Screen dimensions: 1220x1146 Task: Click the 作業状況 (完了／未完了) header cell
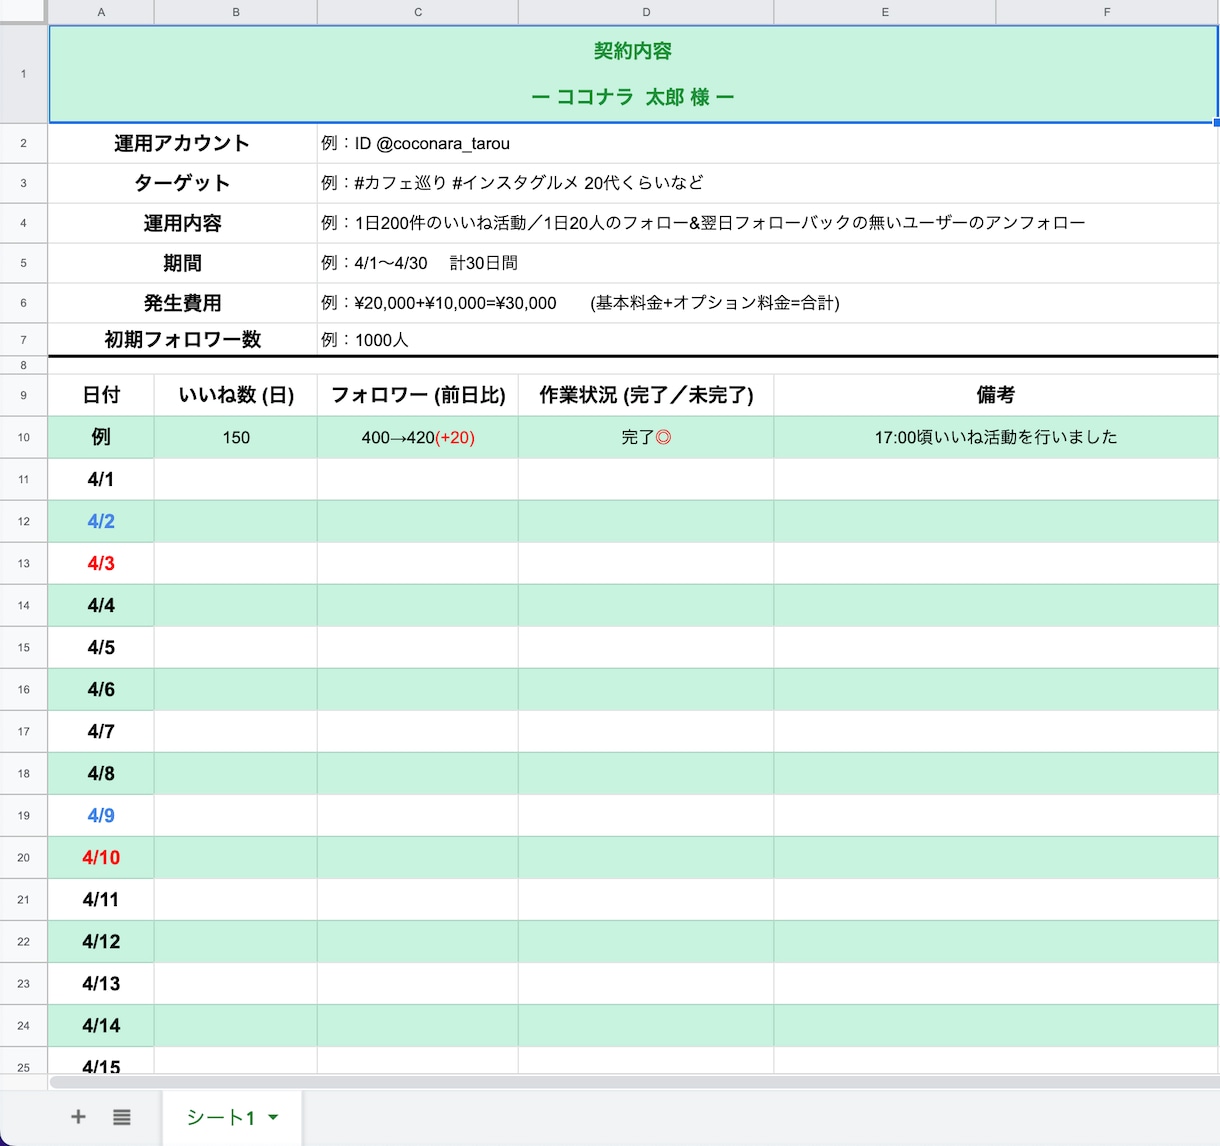pos(646,395)
